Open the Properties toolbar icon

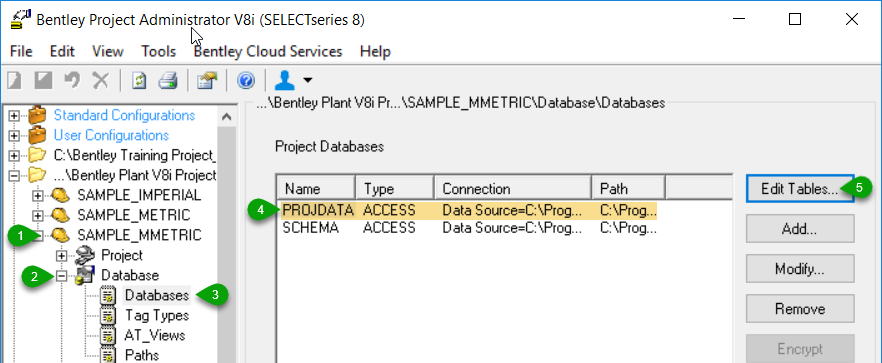[x=207, y=81]
